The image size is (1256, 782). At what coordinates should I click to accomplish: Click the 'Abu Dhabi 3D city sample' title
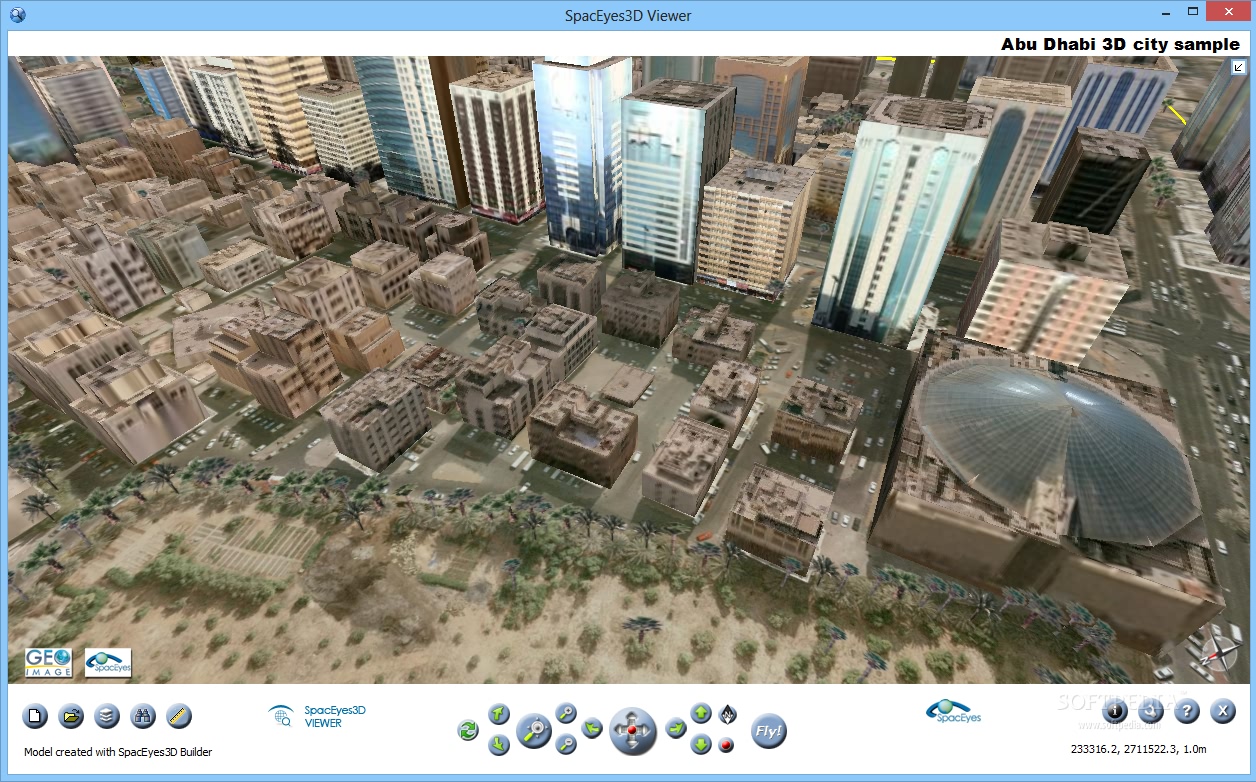[1120, 44]
